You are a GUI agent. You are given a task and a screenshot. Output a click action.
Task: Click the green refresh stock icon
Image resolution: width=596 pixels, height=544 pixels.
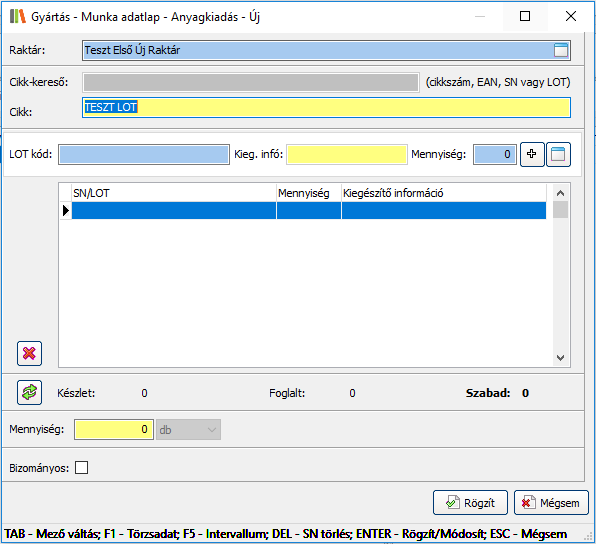(29, 392)
